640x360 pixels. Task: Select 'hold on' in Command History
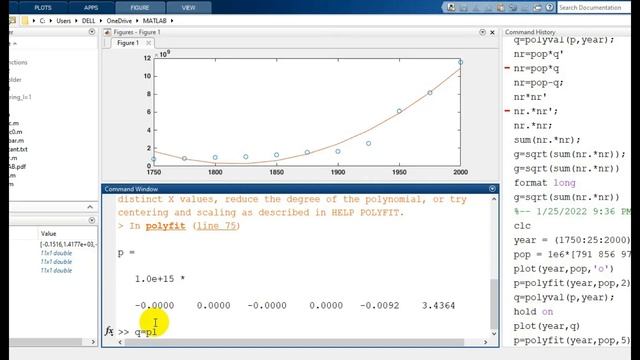pos(533,311)
